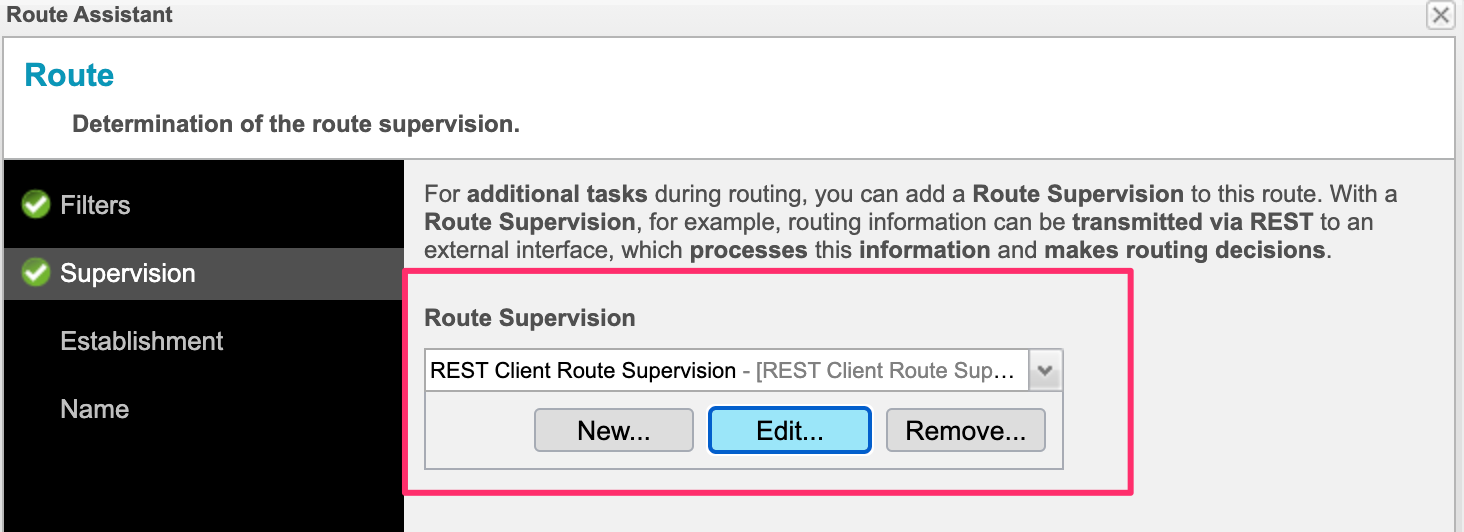Select the REST Client Route Supervision combo box
Viewport: 1464px width, 532px height.
743,370
